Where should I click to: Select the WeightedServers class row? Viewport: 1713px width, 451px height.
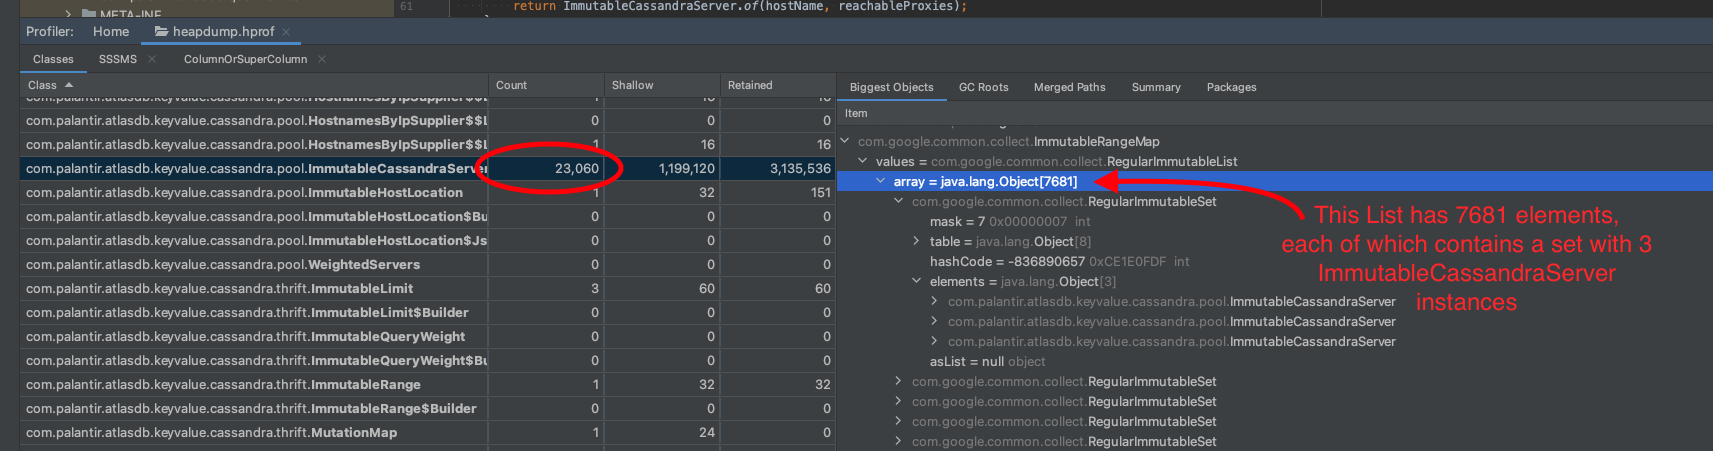pyautogui.click(x=428, y=264)
